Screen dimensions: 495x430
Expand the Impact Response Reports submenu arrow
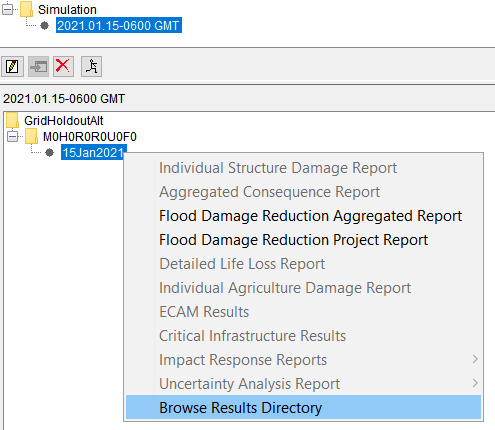pos(475,359)
